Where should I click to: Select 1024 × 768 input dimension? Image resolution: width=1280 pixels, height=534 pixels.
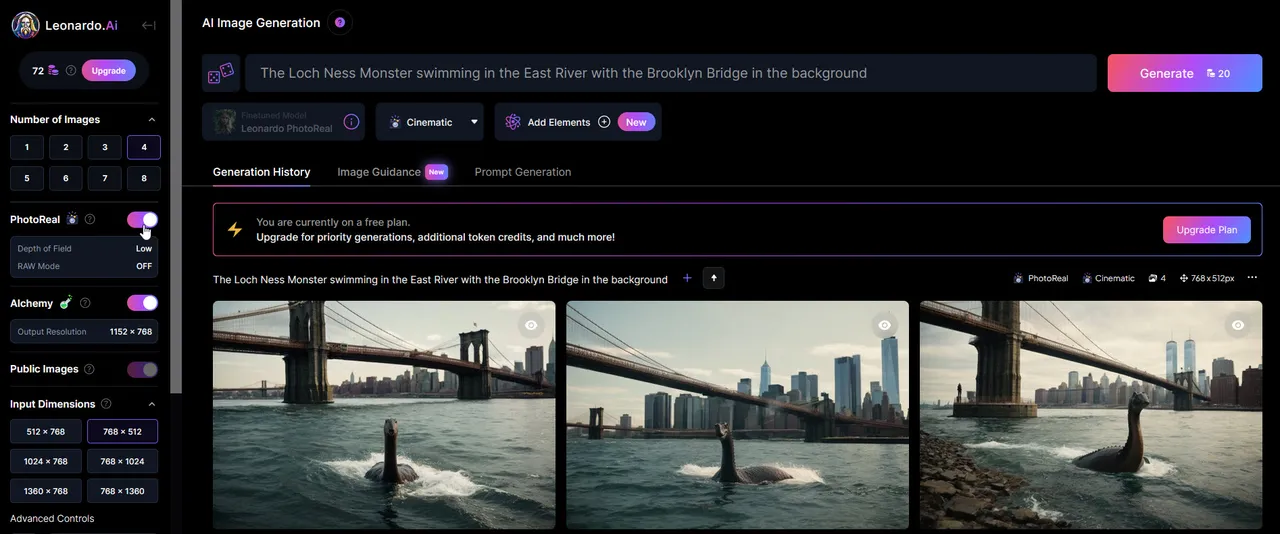coord(46,461)
